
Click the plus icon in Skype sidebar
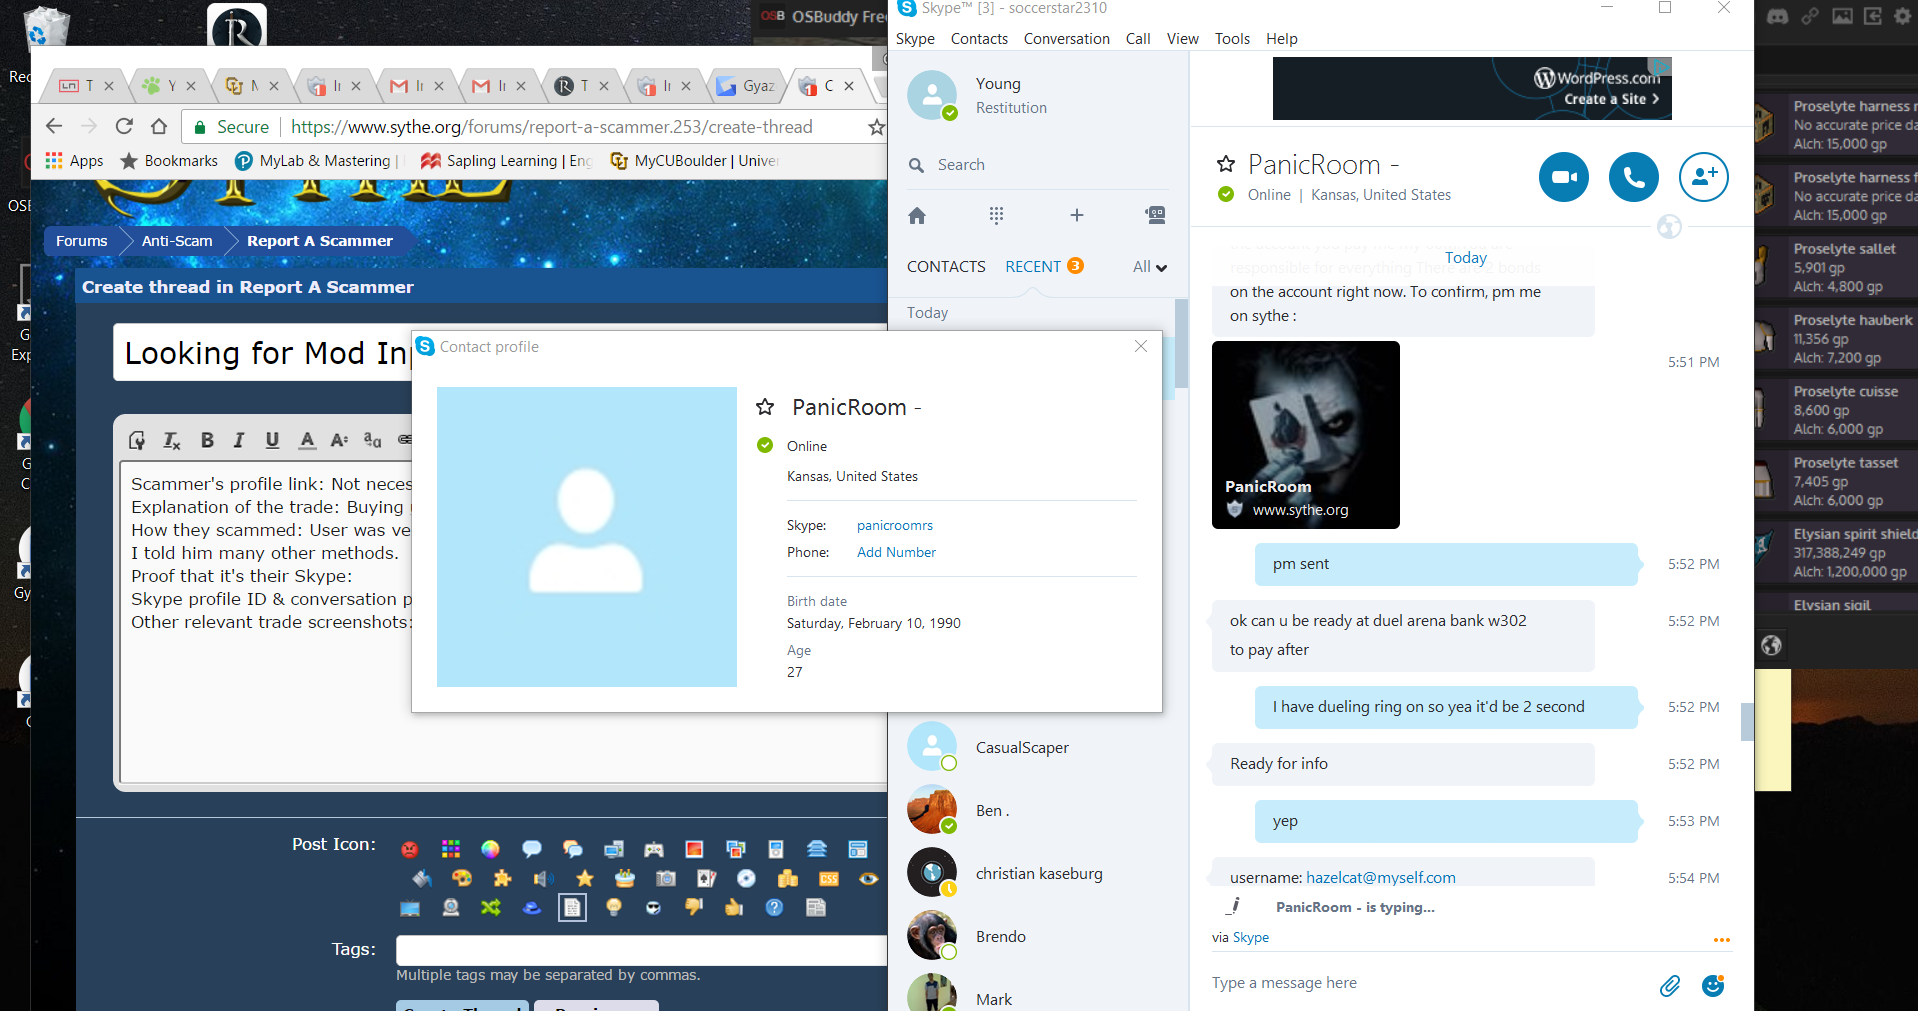point(1076,215)
